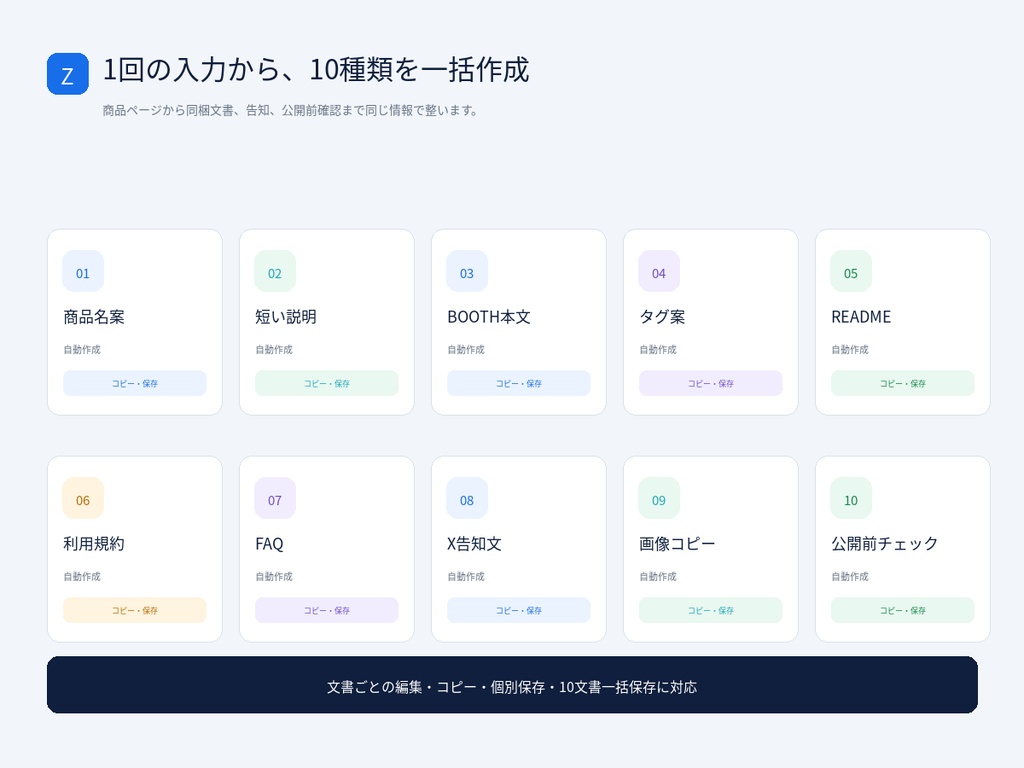1024x768 pixels.
Task: Click 自動作成 label under 短い説明
Action: [x=274, y=349]
